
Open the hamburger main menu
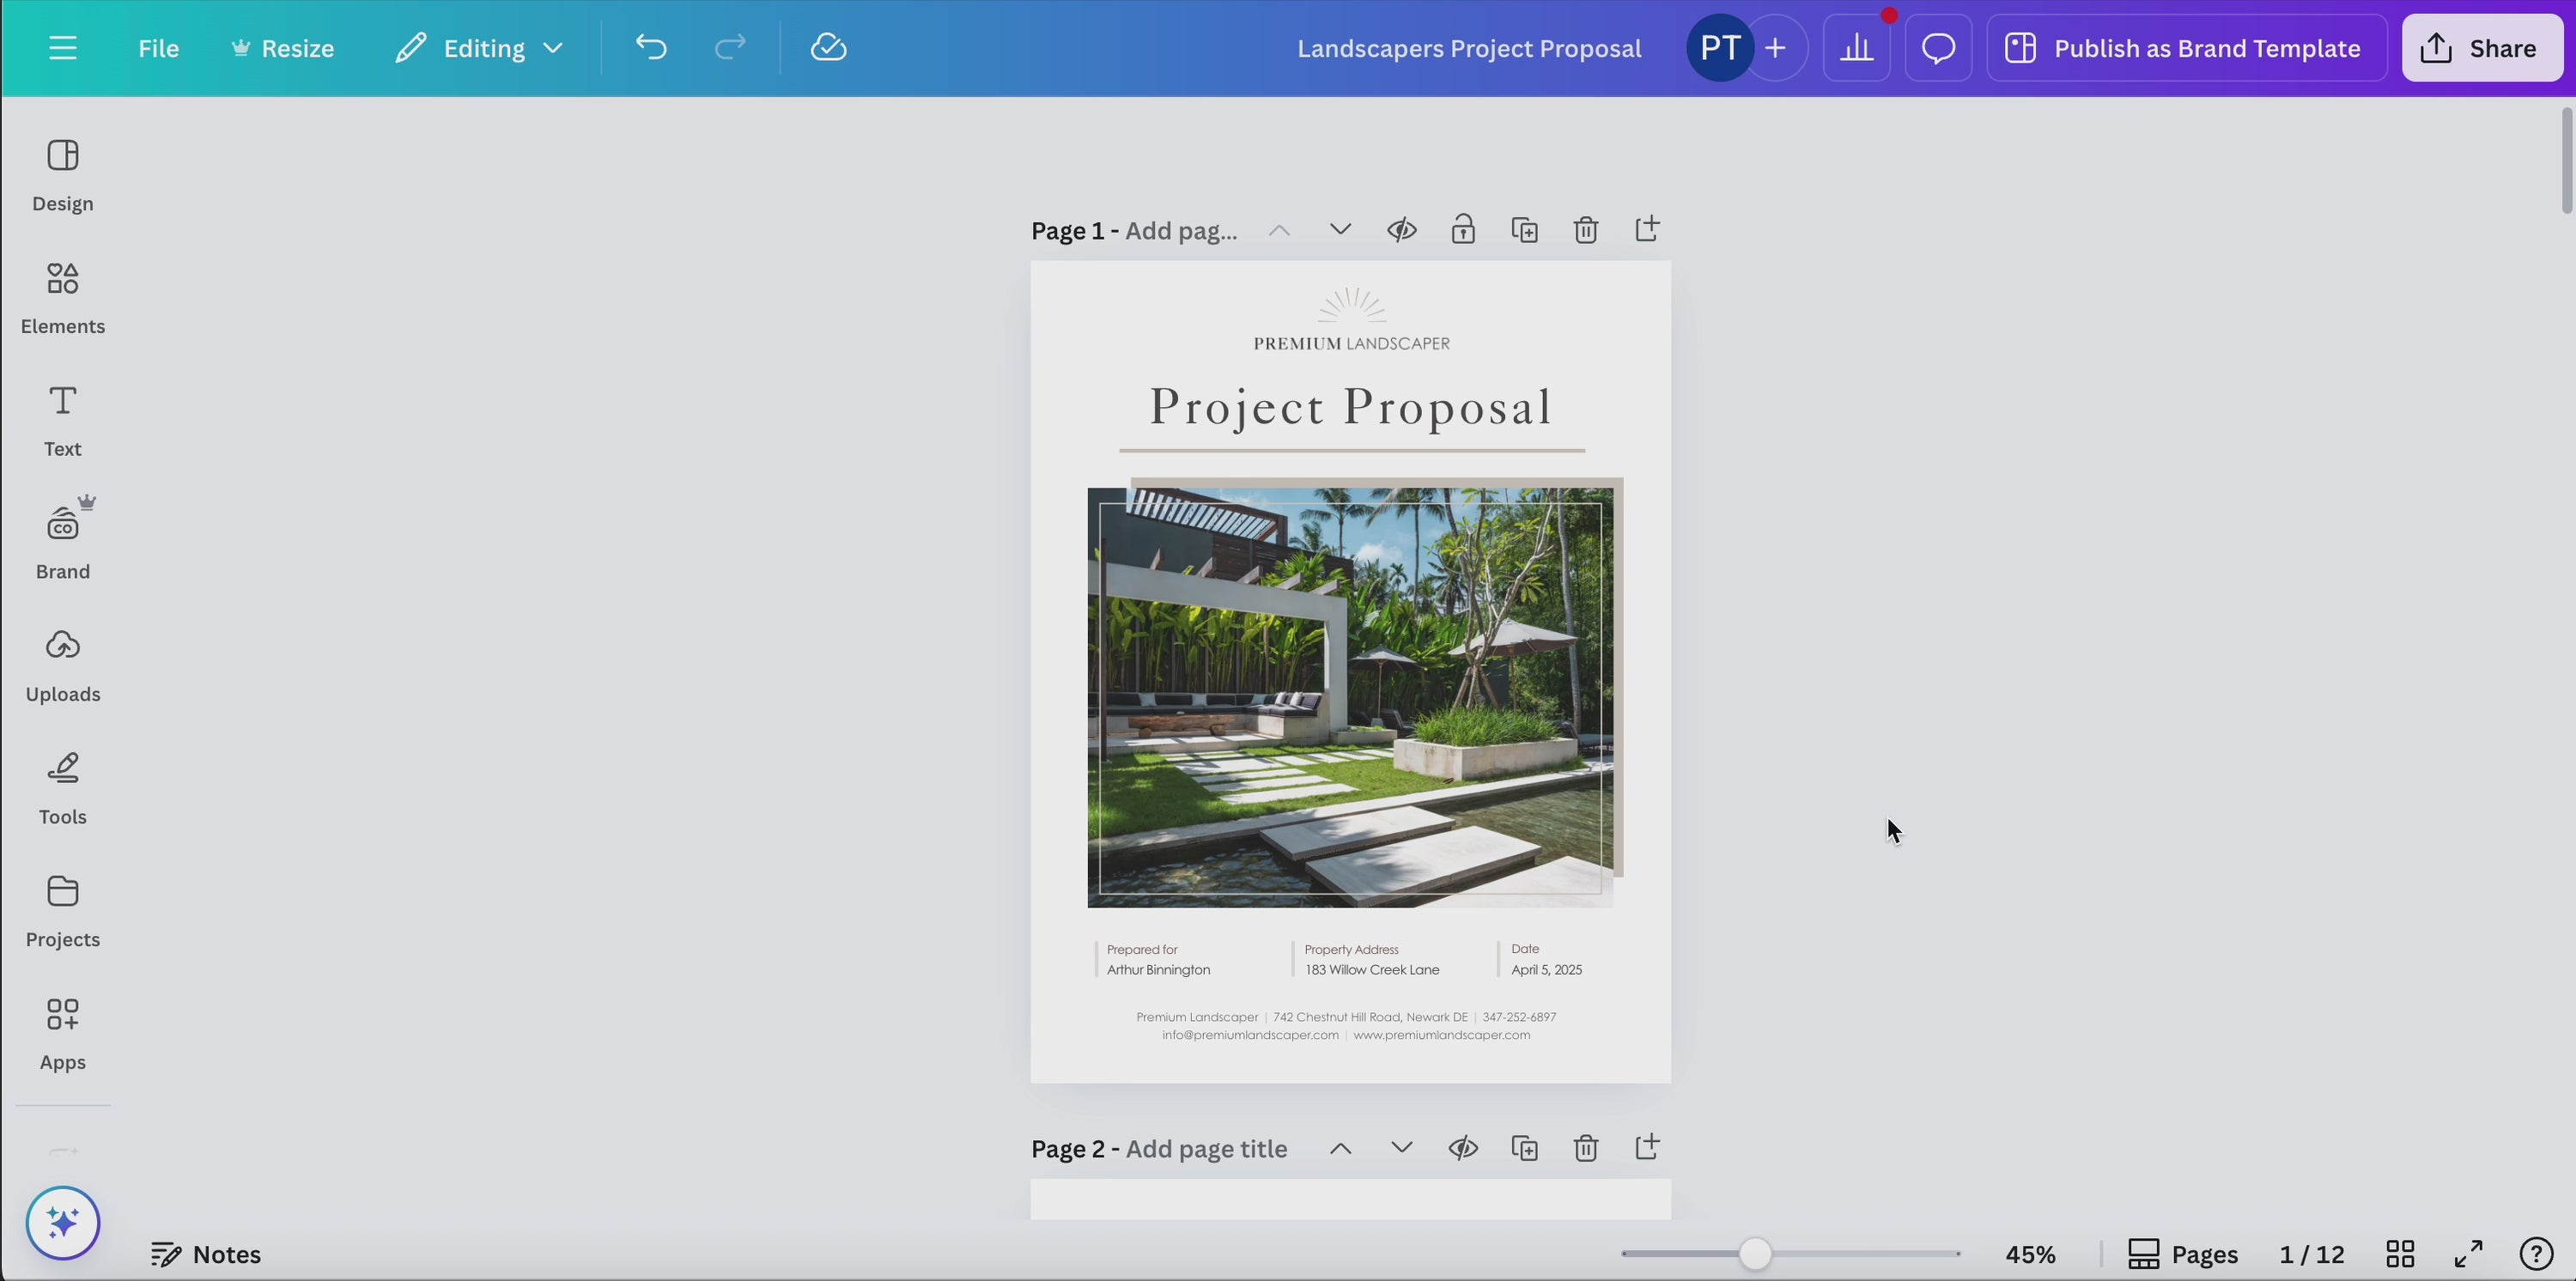click(x=63, y=48)
